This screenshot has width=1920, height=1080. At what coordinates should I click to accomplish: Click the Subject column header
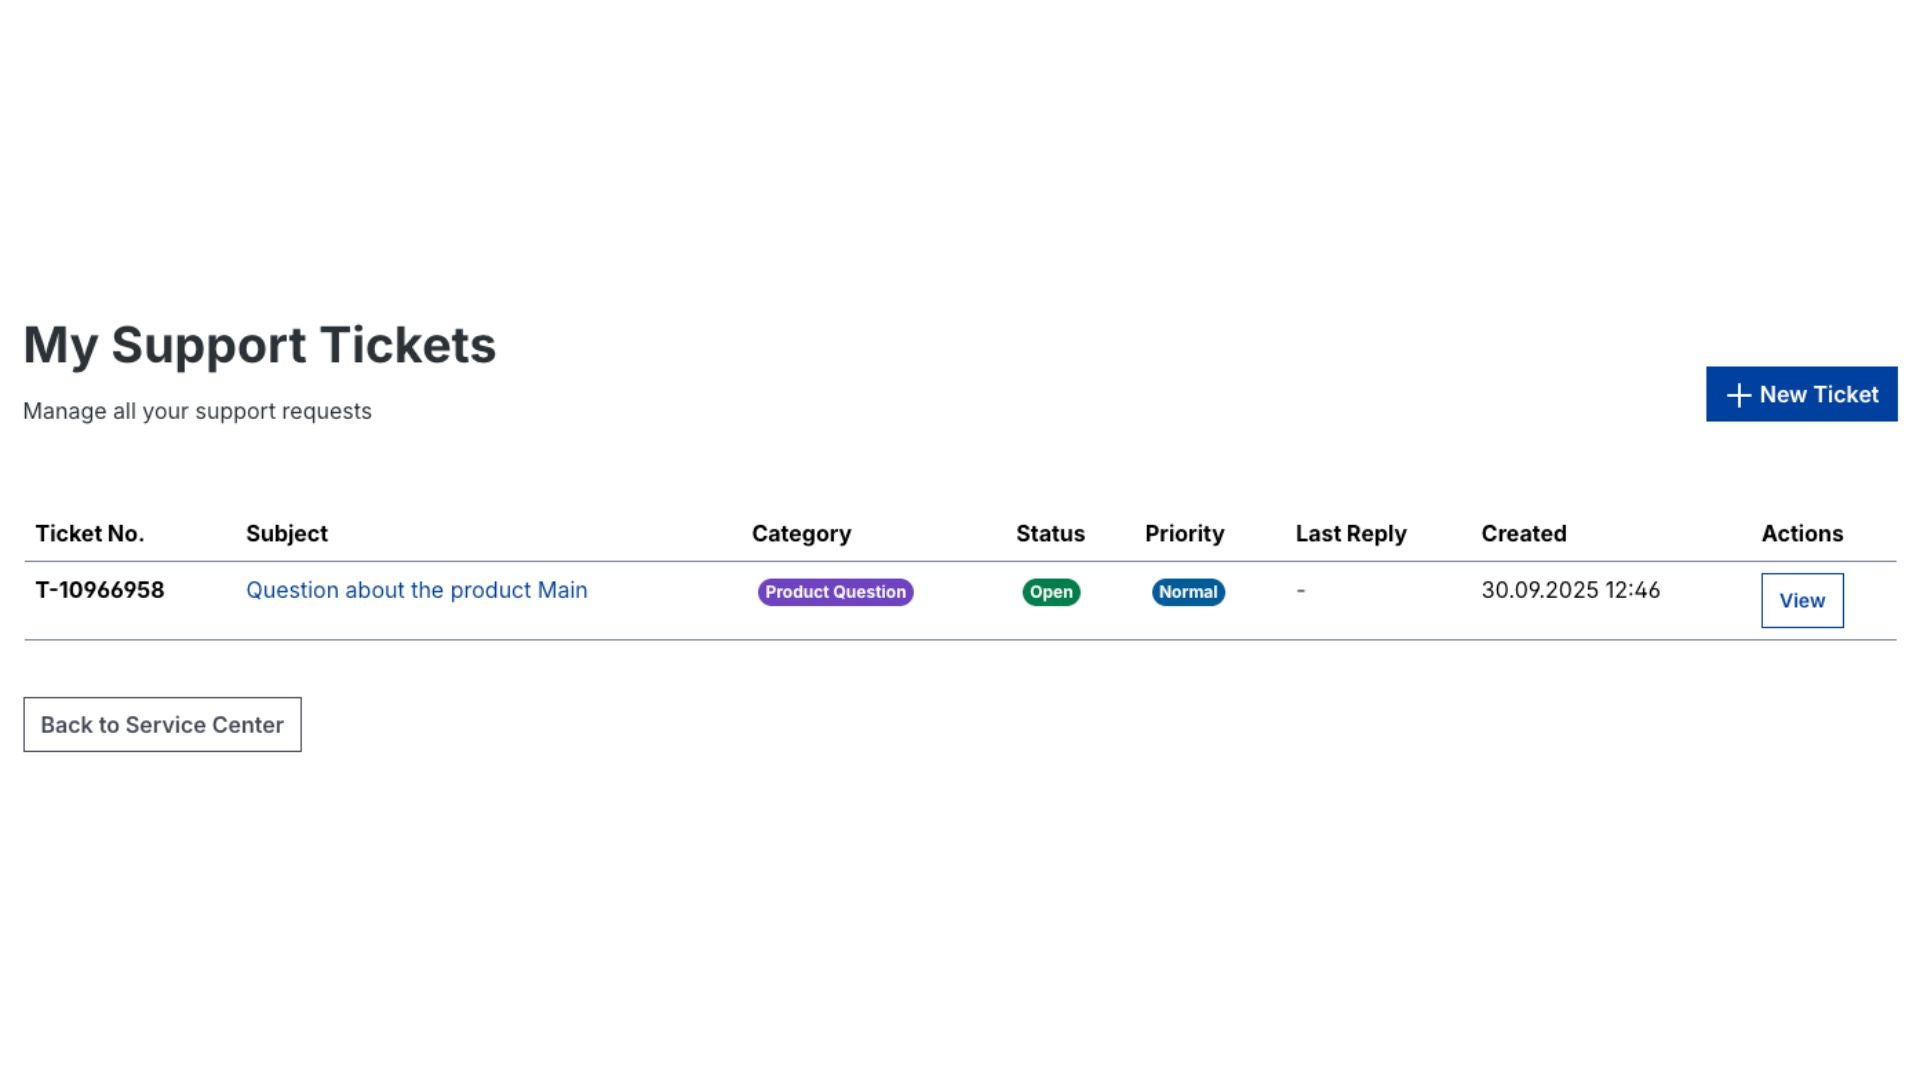pos(287,534)
